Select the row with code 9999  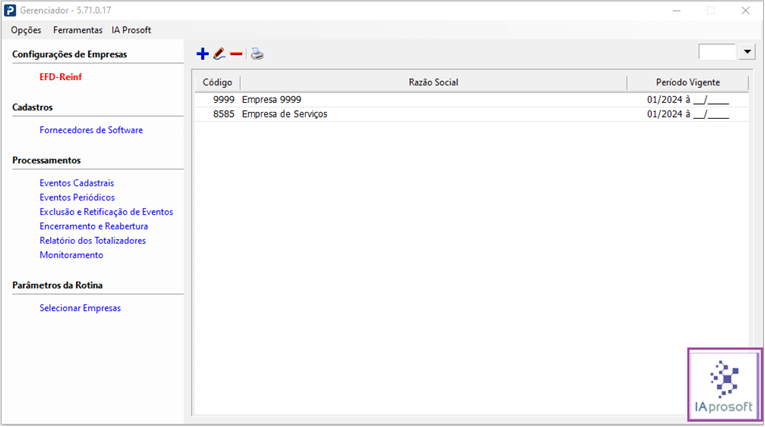coord(471,100)
